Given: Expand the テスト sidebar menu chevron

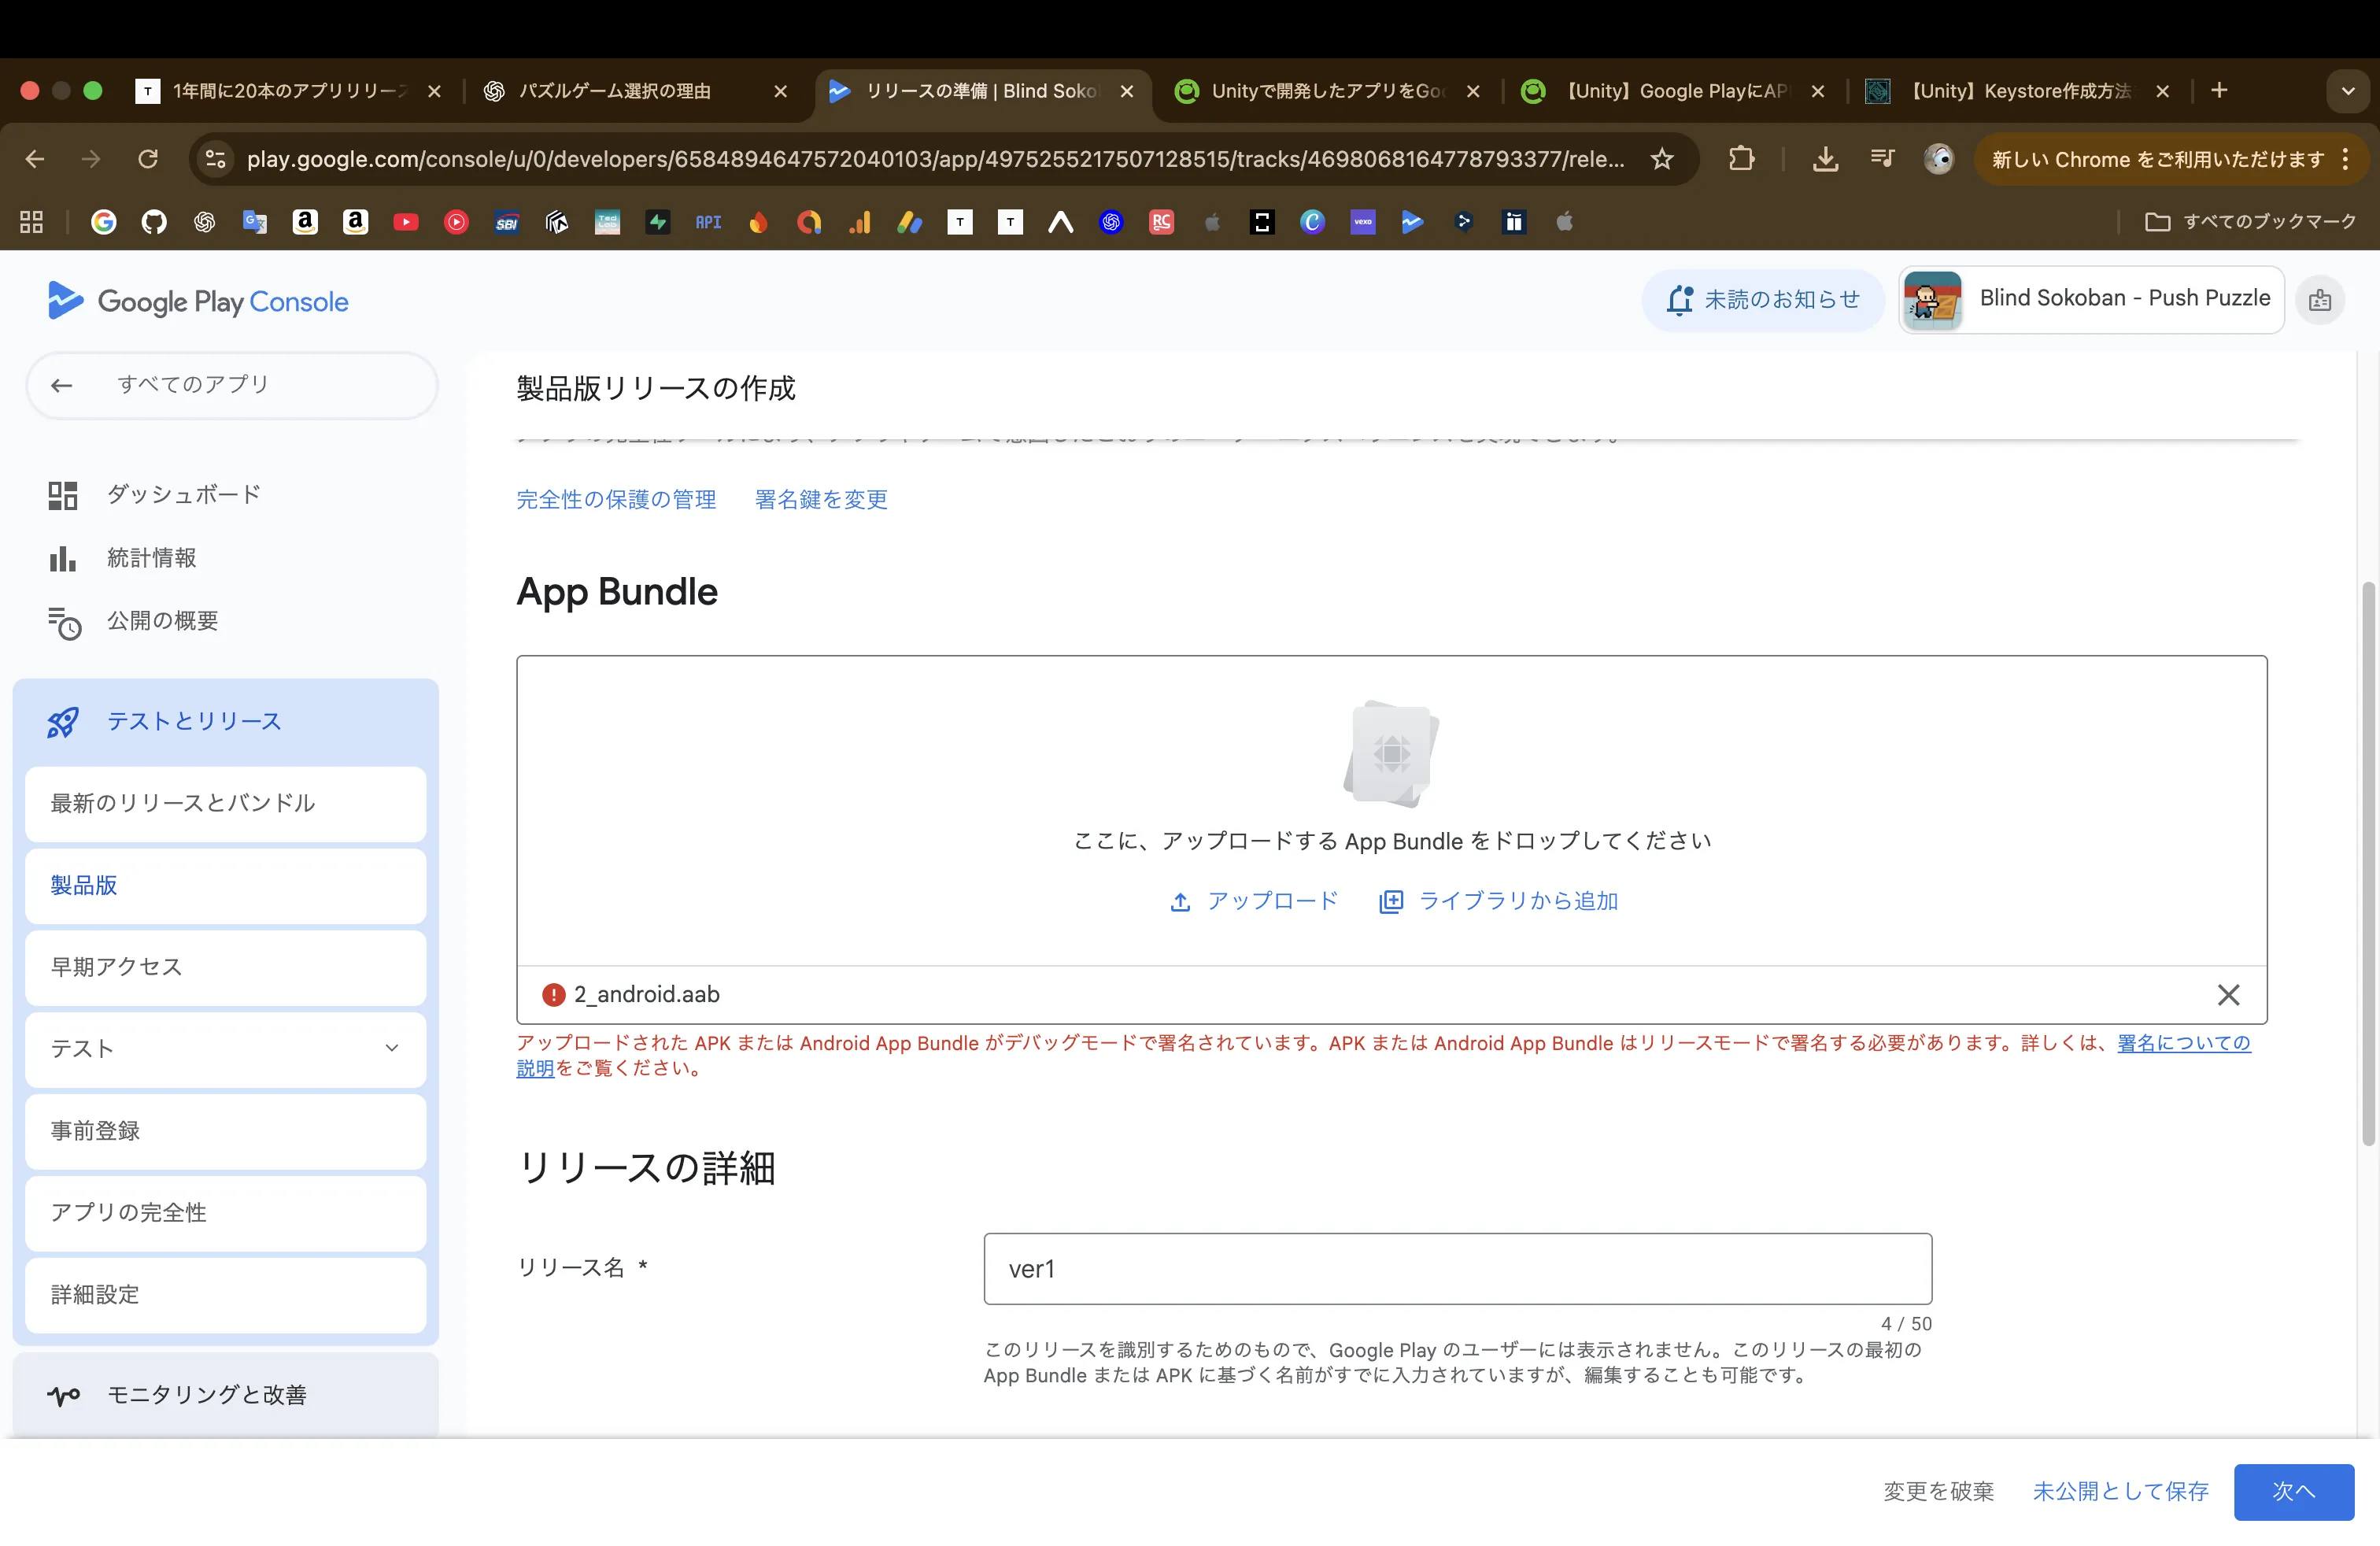Looking at the screenshot, I should [x=391, y=1049].
